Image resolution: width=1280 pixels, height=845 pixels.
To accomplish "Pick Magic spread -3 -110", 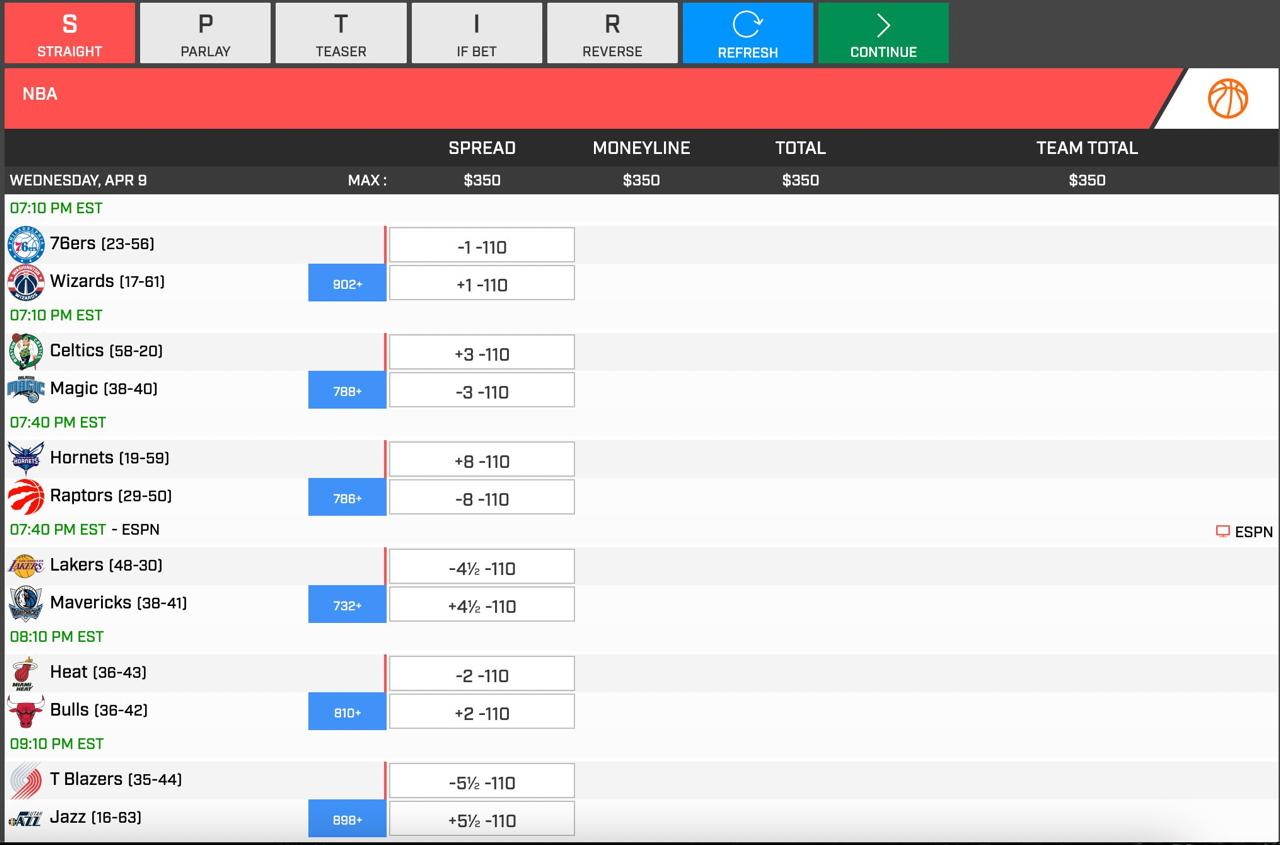I will point(482,391).
